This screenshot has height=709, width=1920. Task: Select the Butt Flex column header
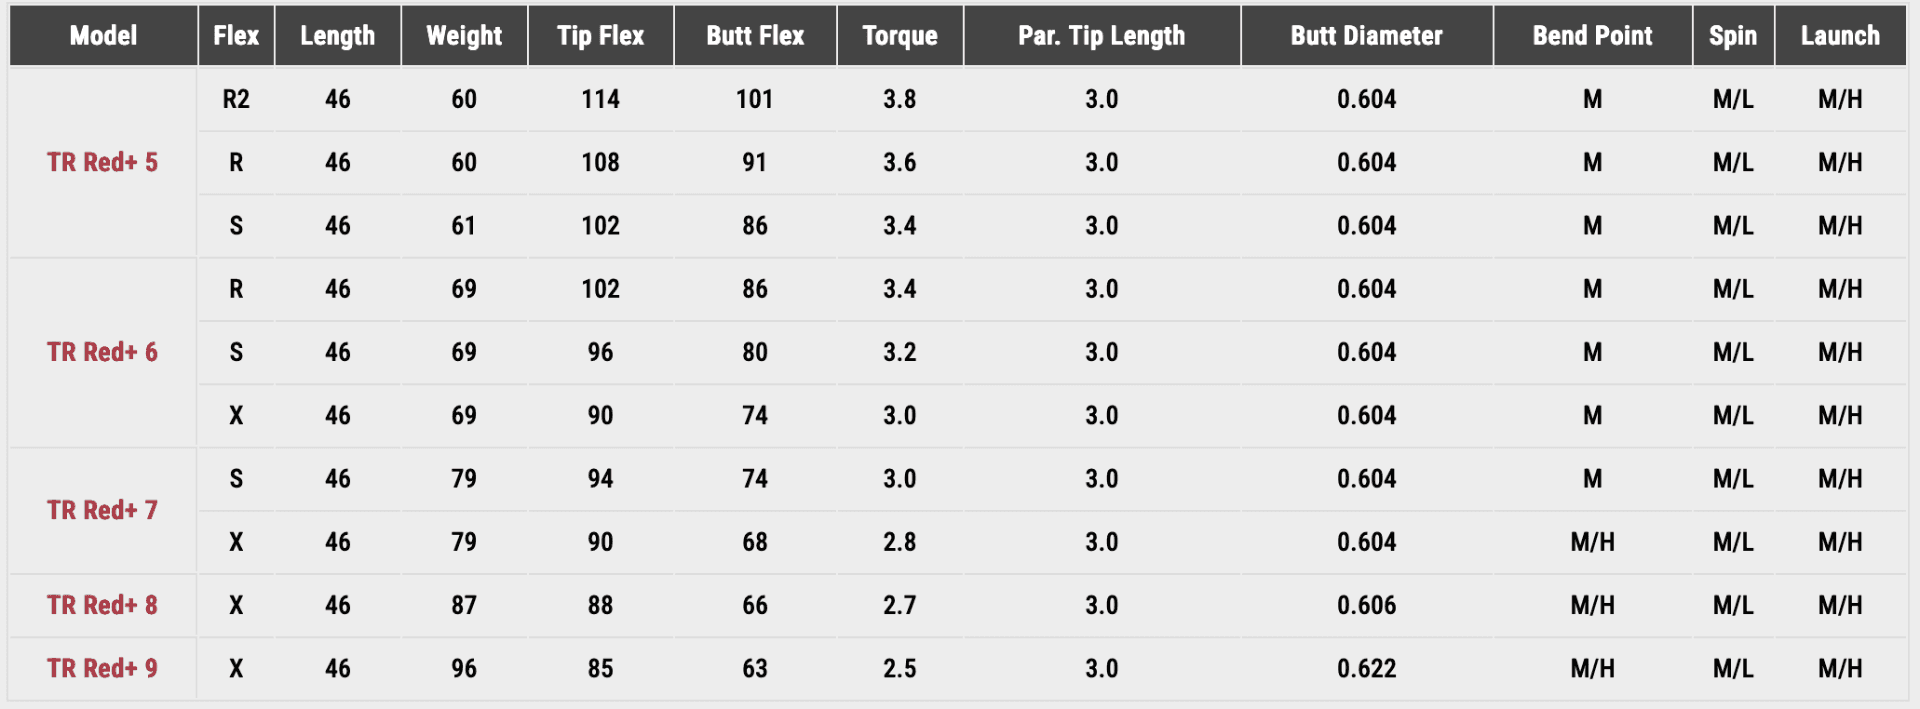coord(755,36)
